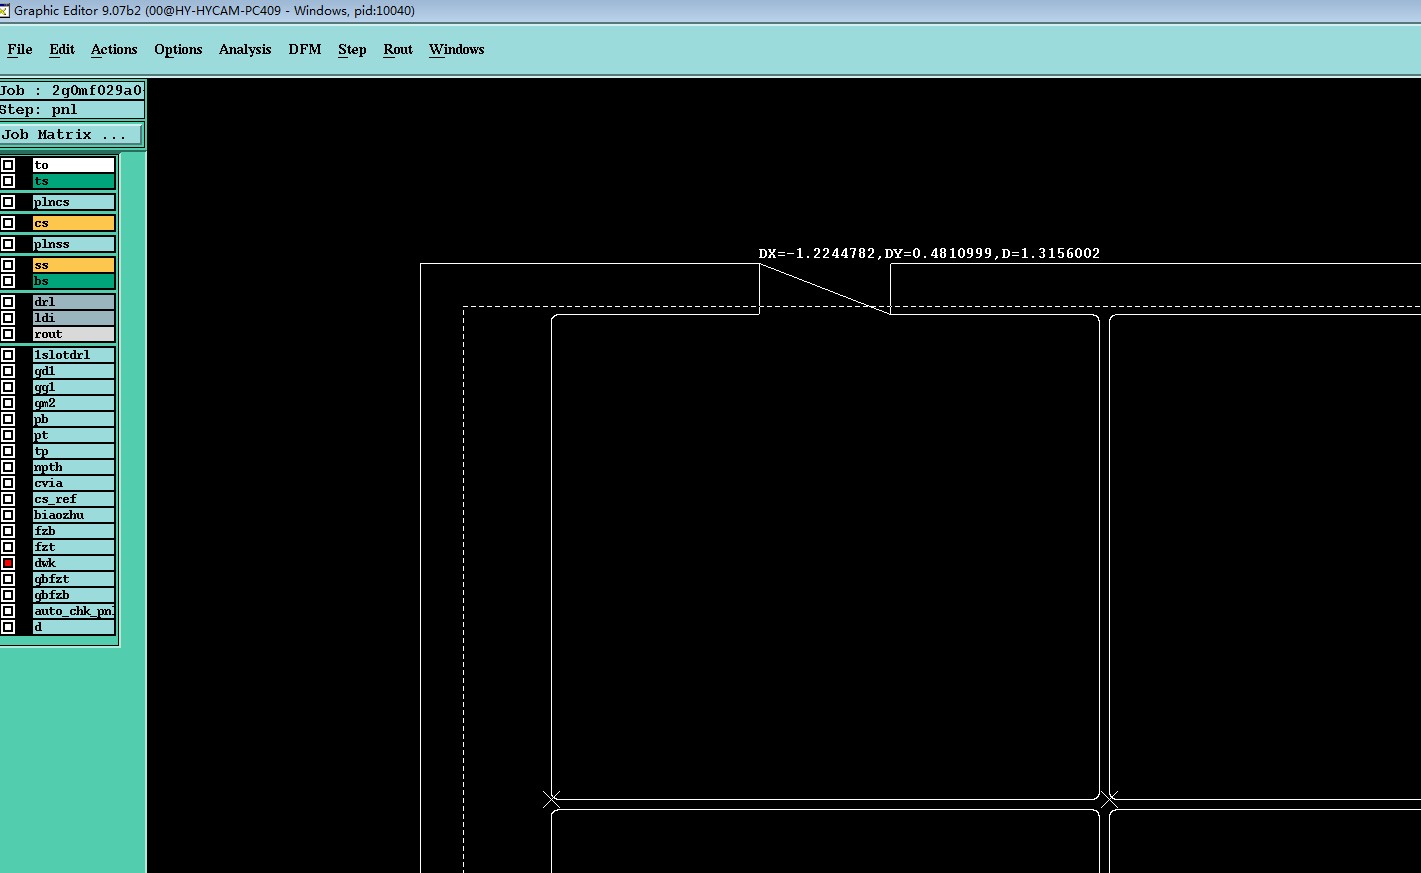Choose the npth layer name
Screen dimensions: 1421x873
click(x=74, y=467)
